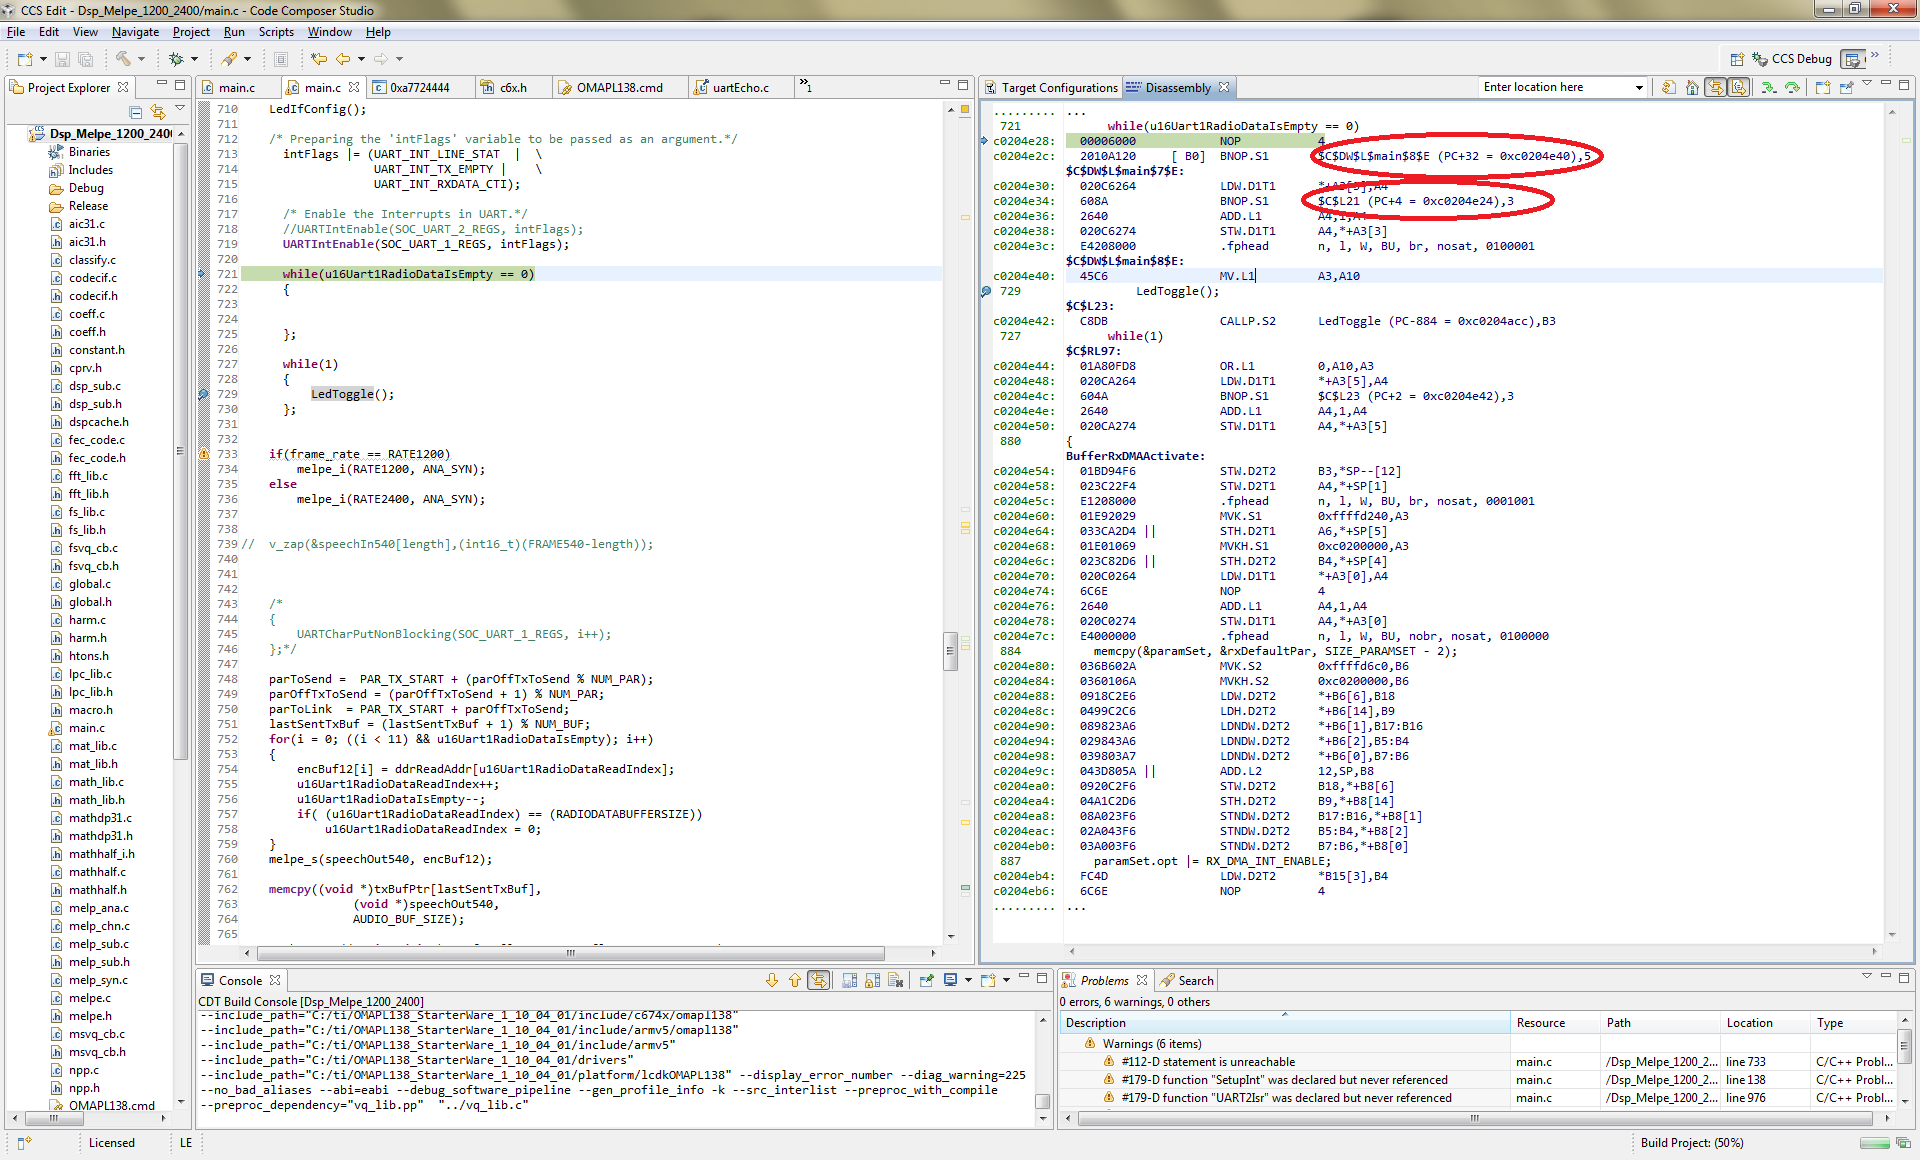Click the Build Project progress bar
Image resolution: width=1920 pixels, height=1160 pixels.
point(1874,1143)
